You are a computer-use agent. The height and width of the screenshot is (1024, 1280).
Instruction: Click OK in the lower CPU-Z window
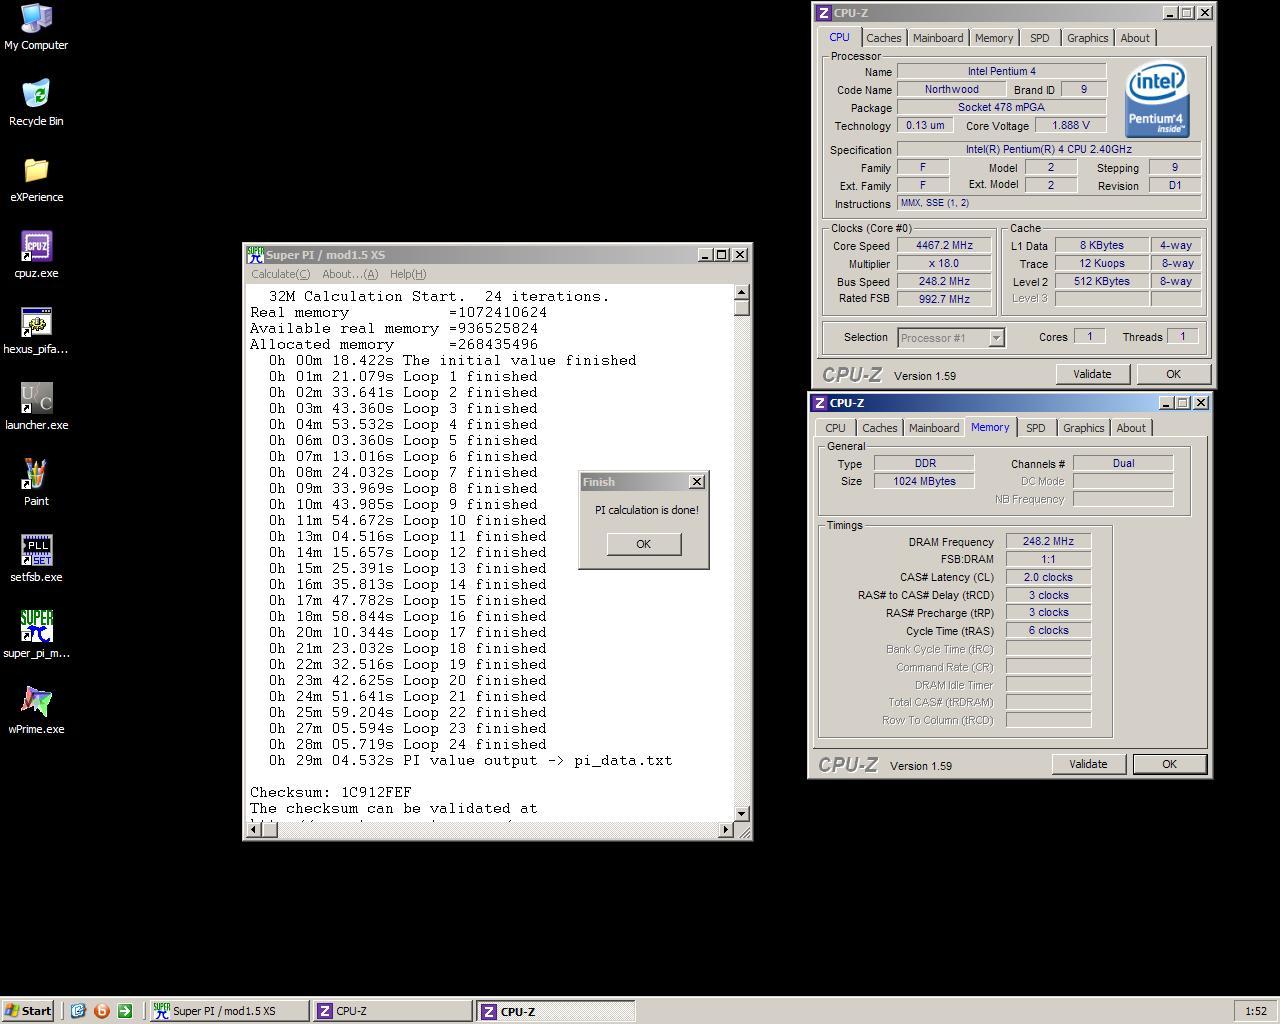1169,764
